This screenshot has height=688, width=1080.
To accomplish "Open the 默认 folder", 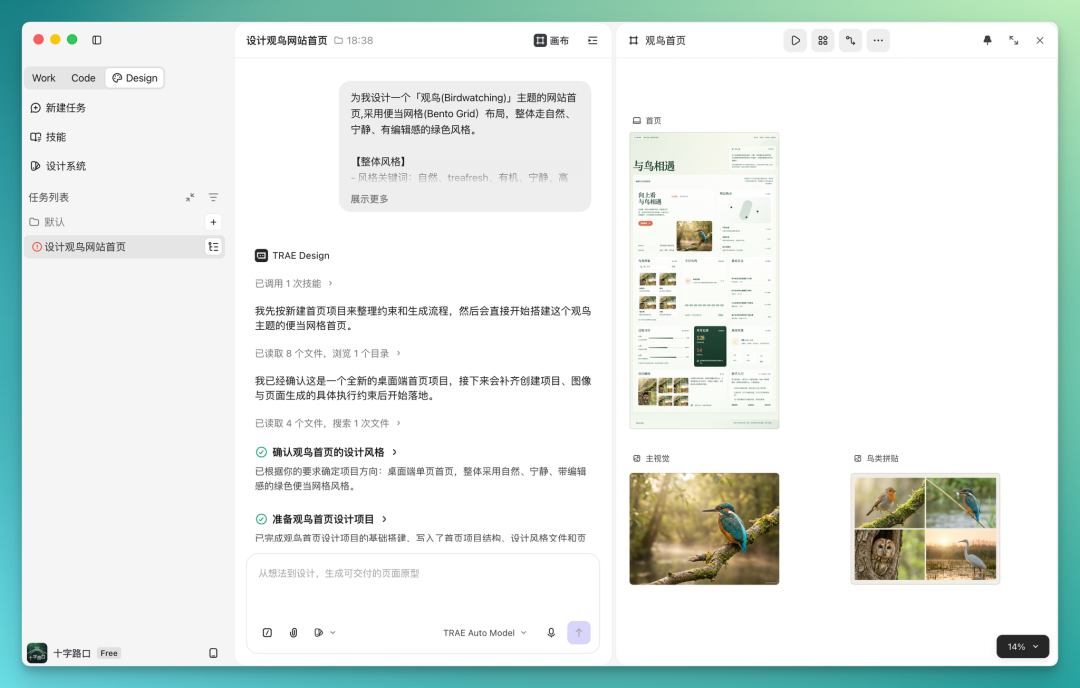I will pyautogui.click(x=47, y=222).
